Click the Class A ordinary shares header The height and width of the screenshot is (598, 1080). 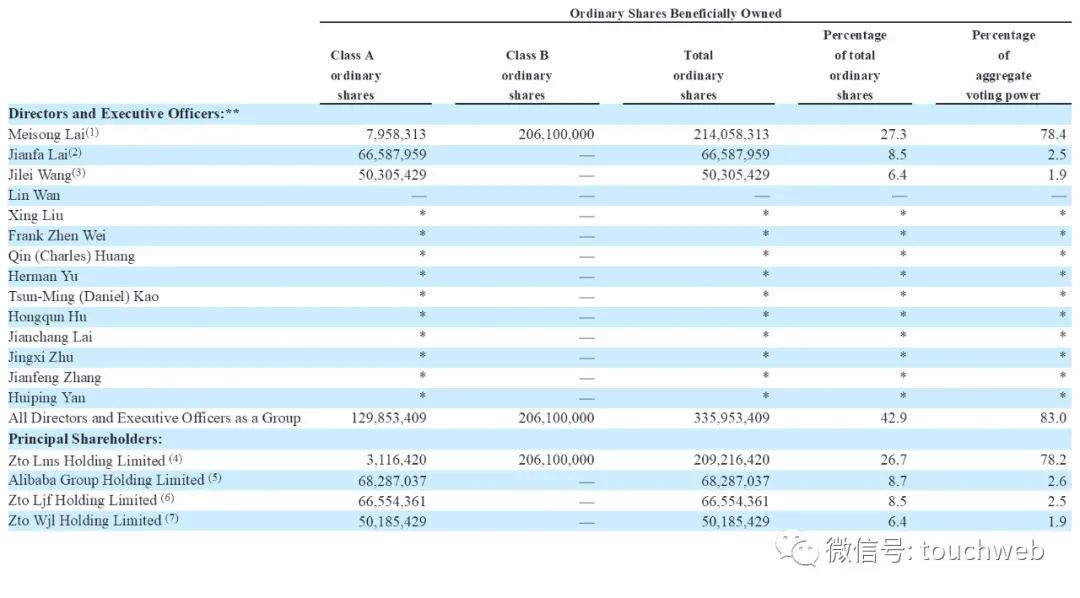point(355,75)
